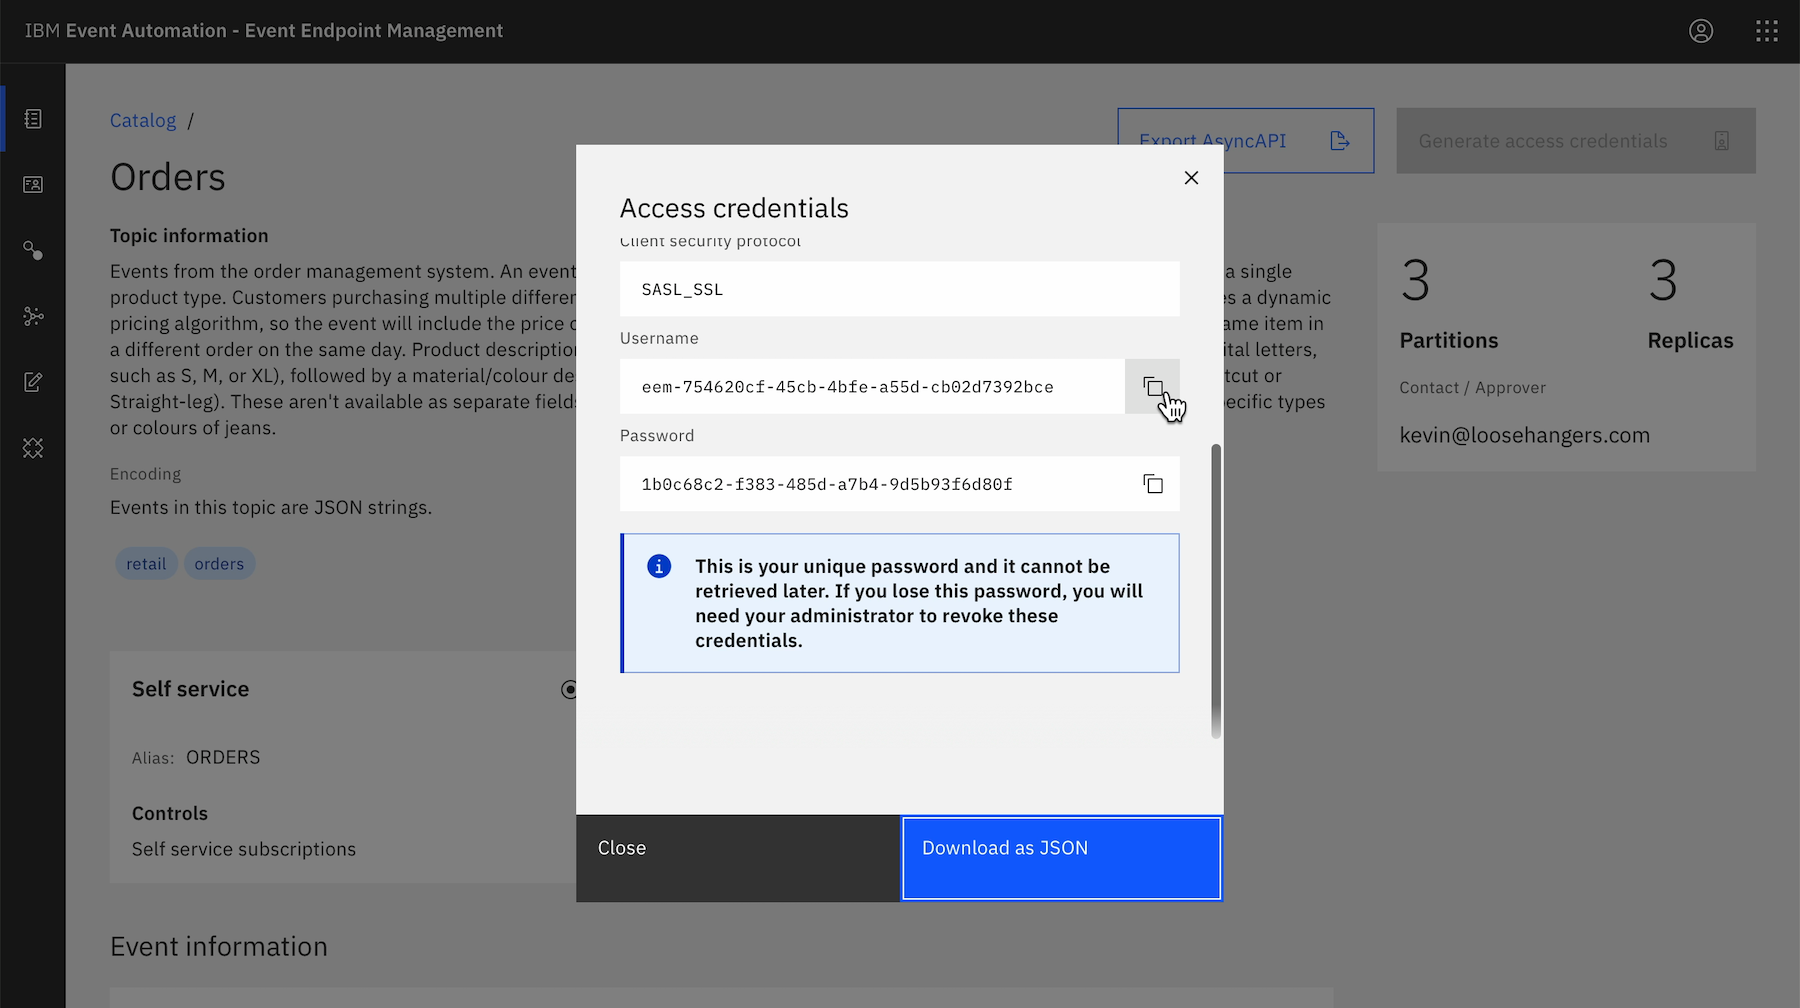Viewport: 1800px width, 1008px height.
Task: Close the Access credentials dialog with X
Action: pos(1190,178)
